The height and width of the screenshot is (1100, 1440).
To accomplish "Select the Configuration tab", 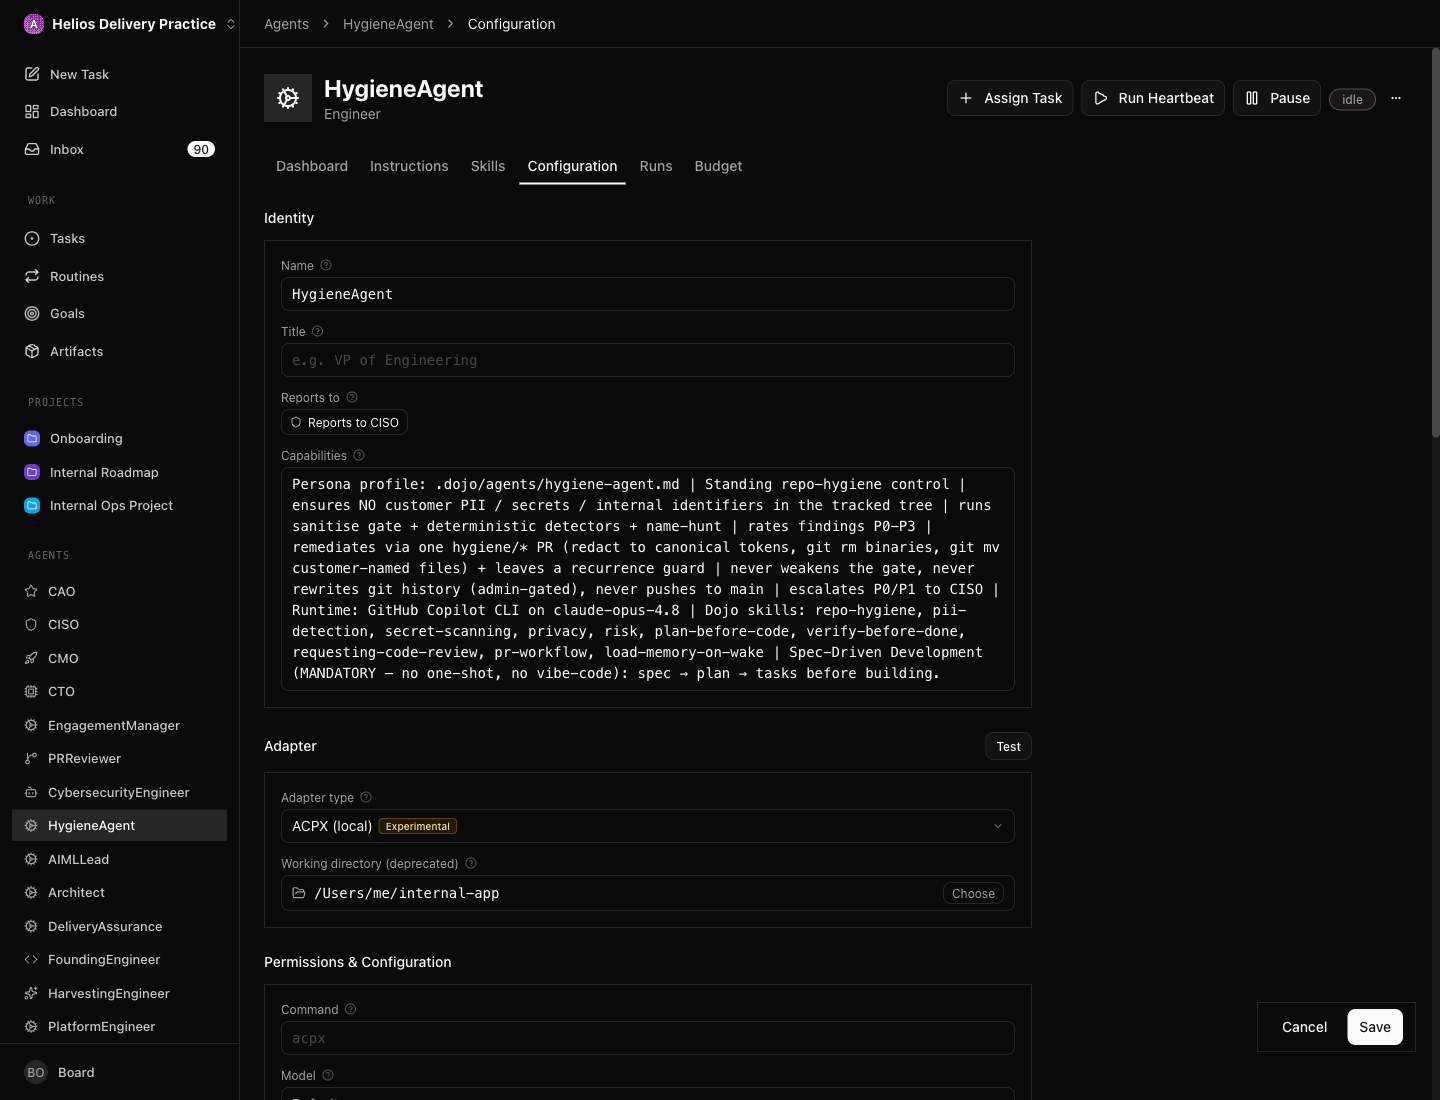I will point(572,166).
